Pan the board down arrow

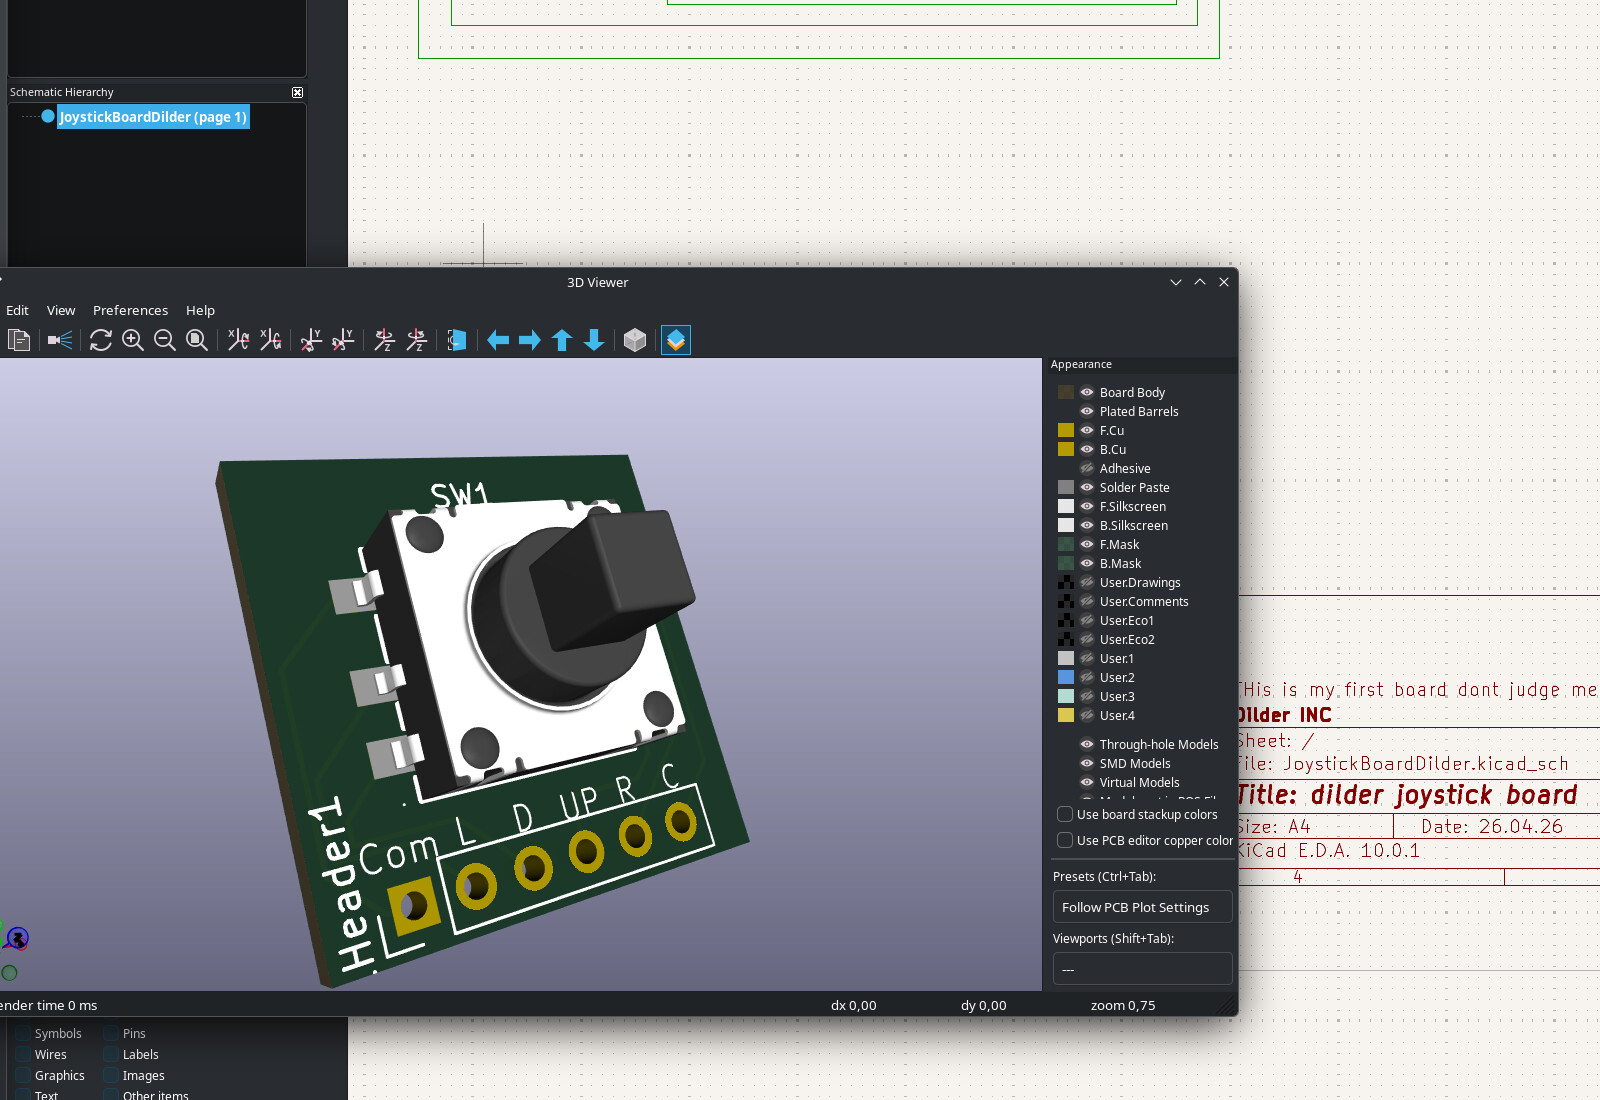click(x=594, y=340)
